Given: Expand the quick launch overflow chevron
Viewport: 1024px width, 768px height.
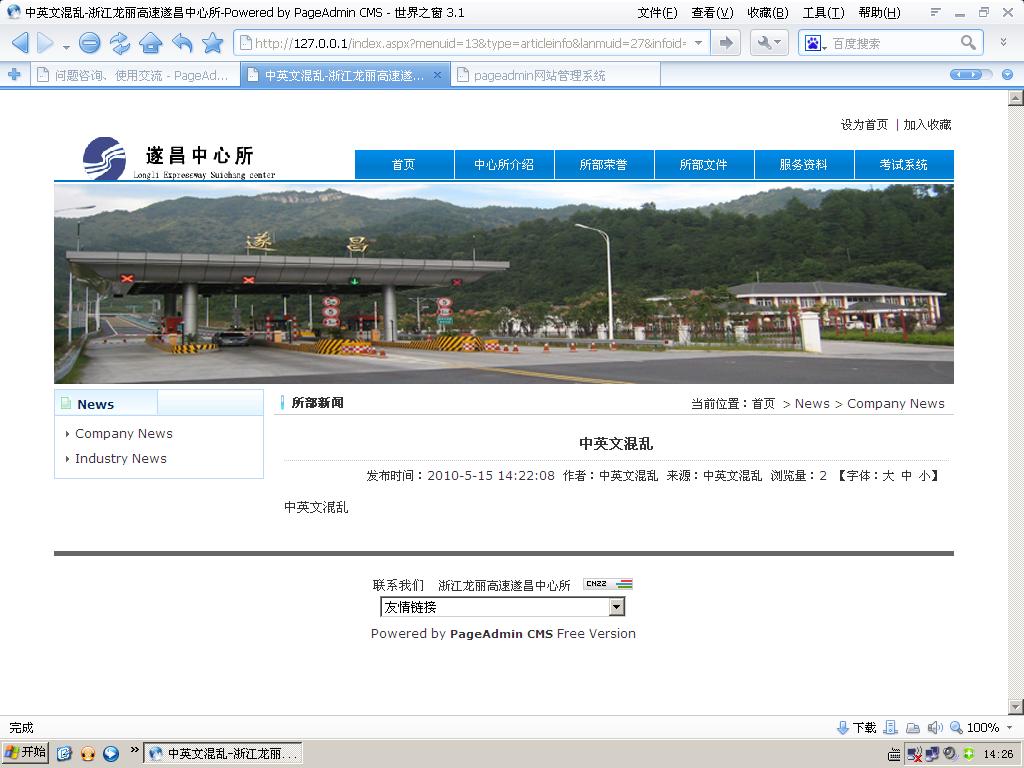Looking at the screenshot, I should [135, 749].
